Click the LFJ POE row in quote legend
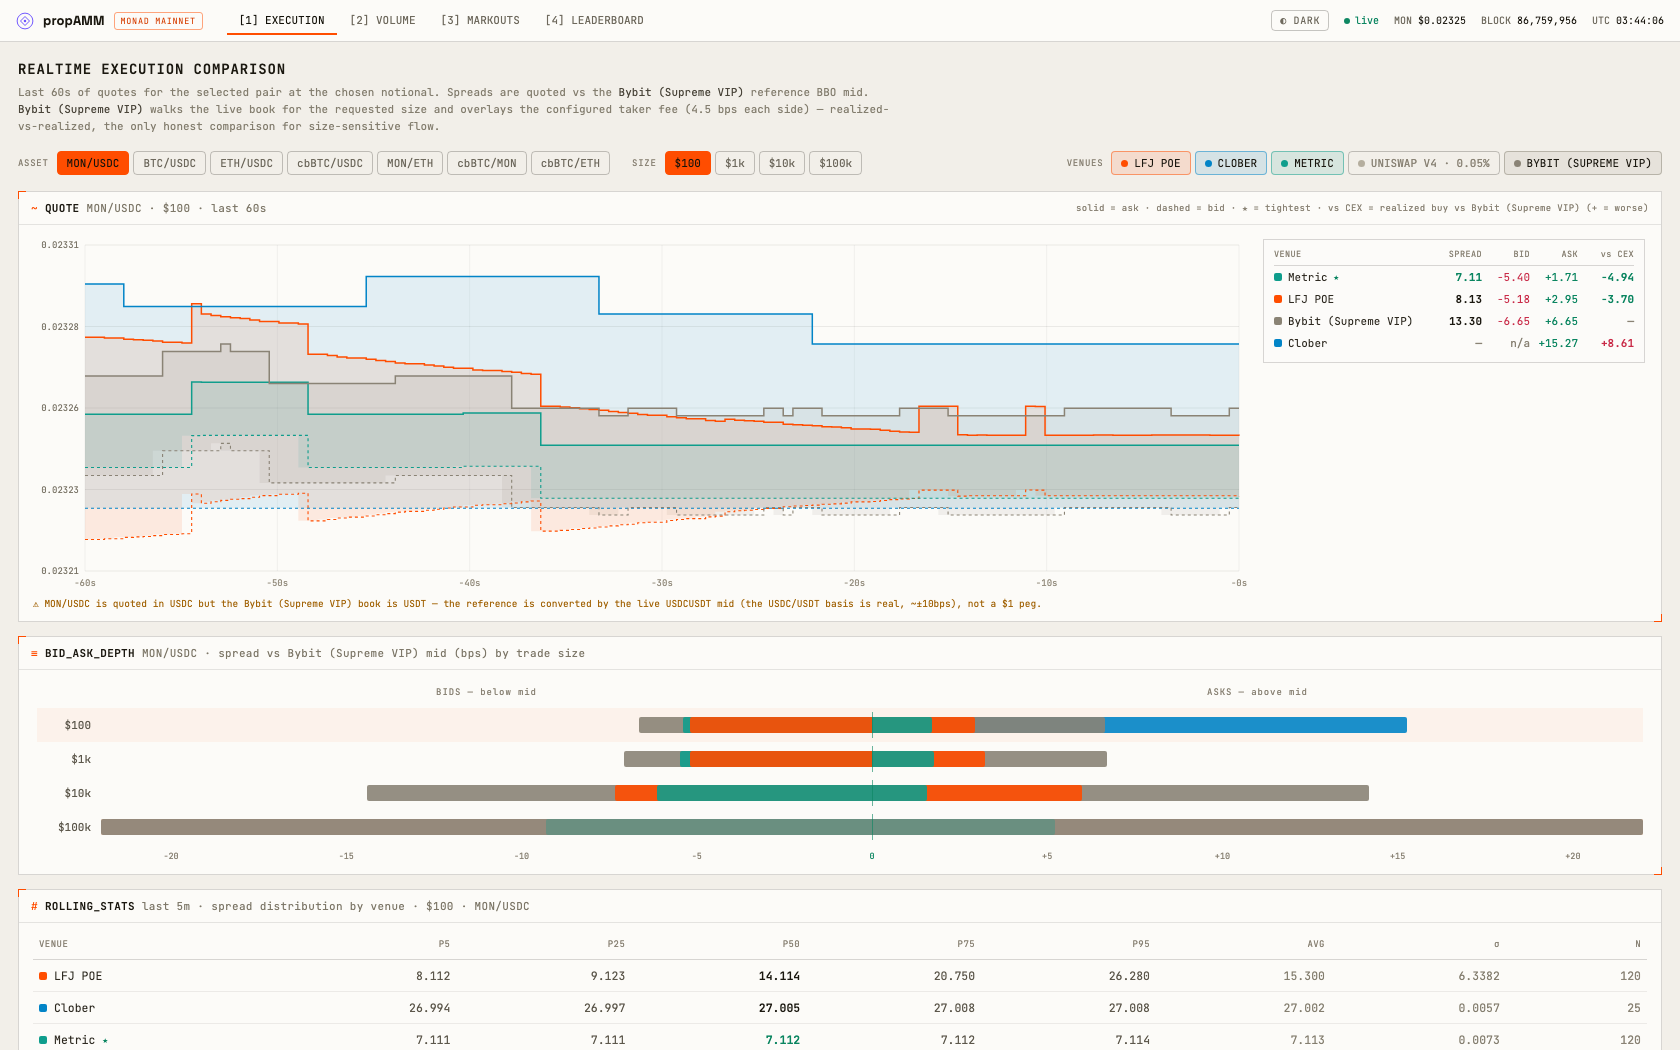The width and height of the screenshot is (1680, 1050). (x=1454, y=299)
